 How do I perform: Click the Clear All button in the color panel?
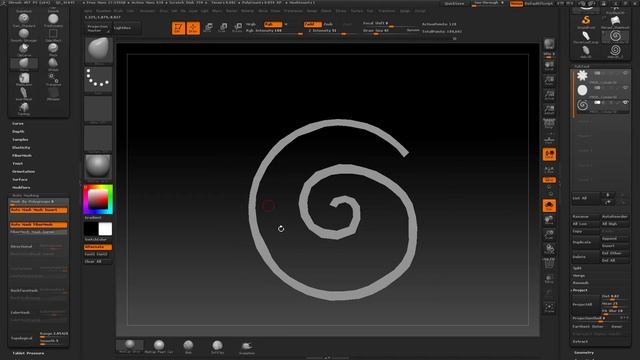[98, 261]
